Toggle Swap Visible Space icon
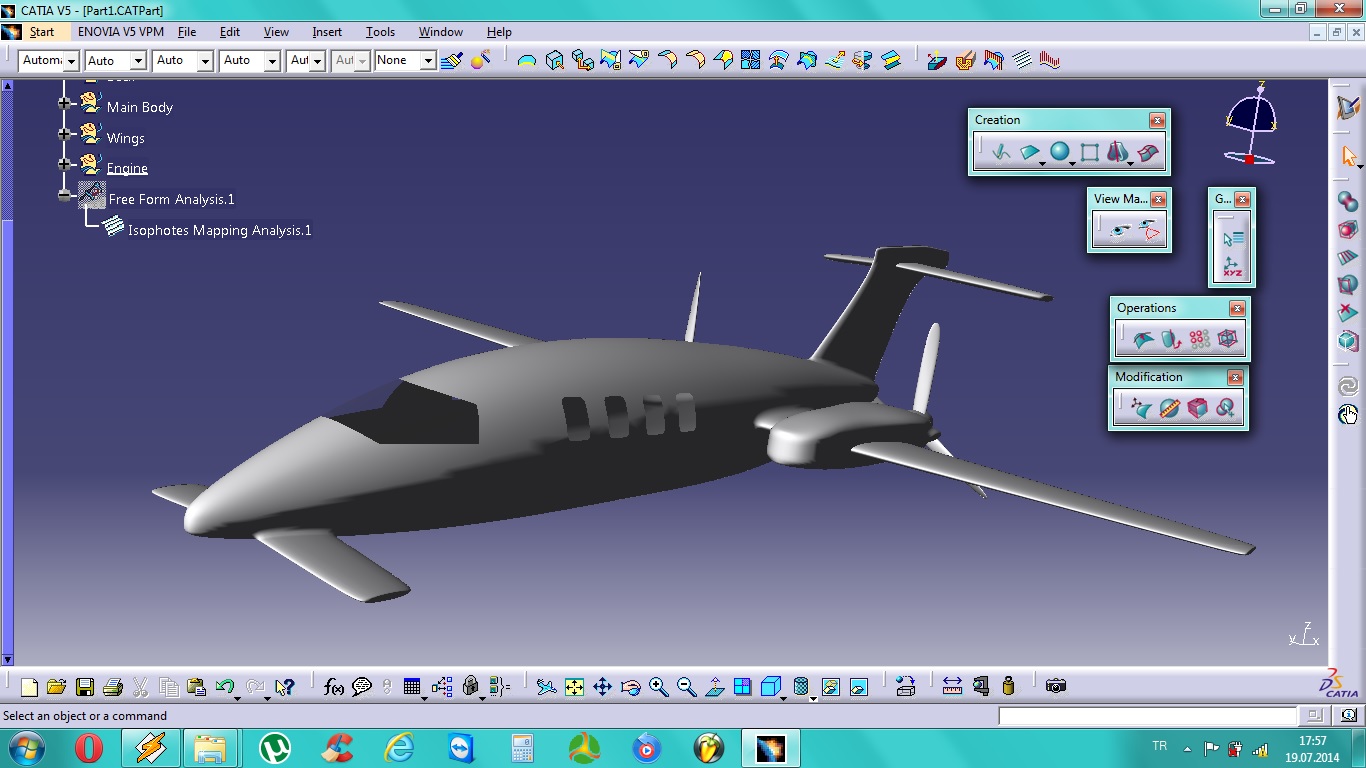 pos(858,687)
